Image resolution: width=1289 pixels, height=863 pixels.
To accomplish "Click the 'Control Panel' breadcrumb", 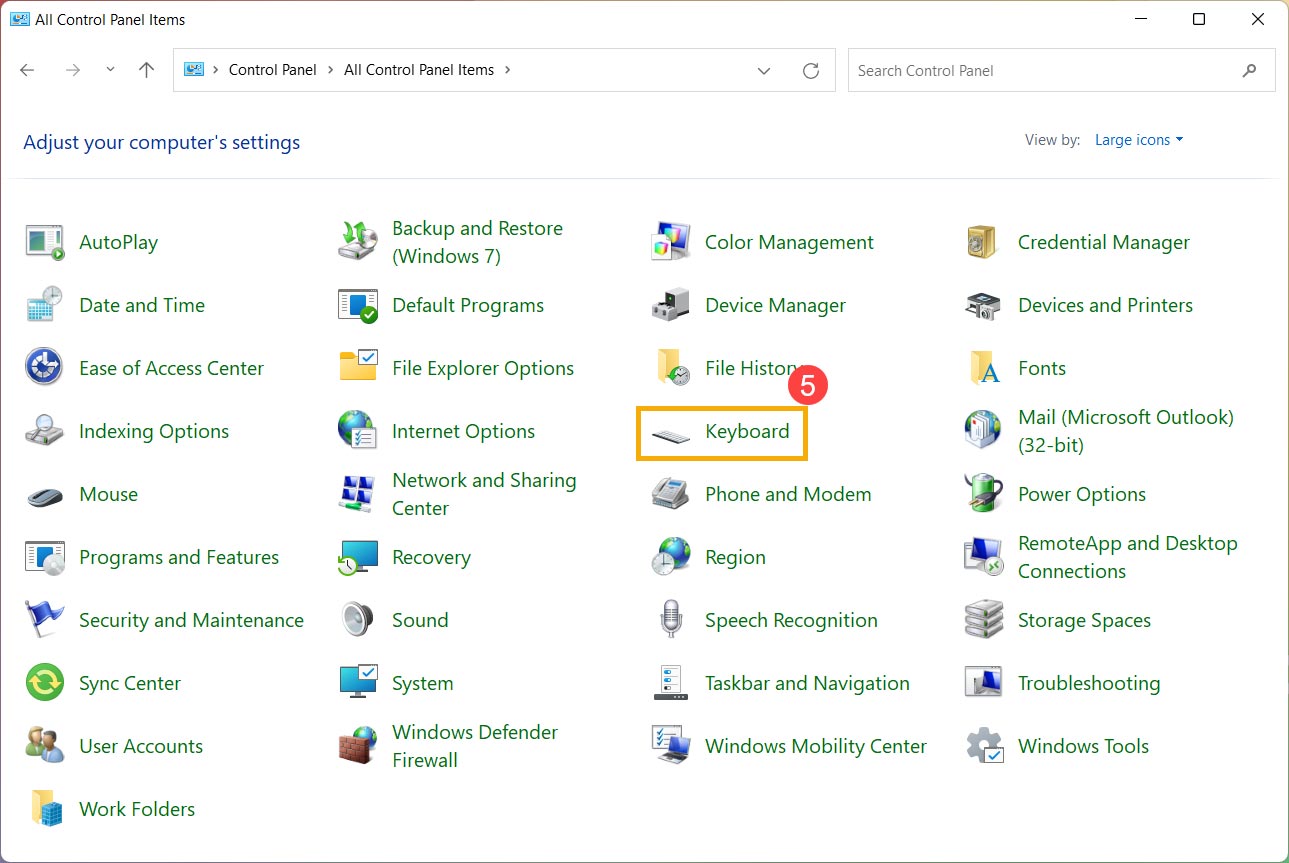I will (x=272, y=70).
